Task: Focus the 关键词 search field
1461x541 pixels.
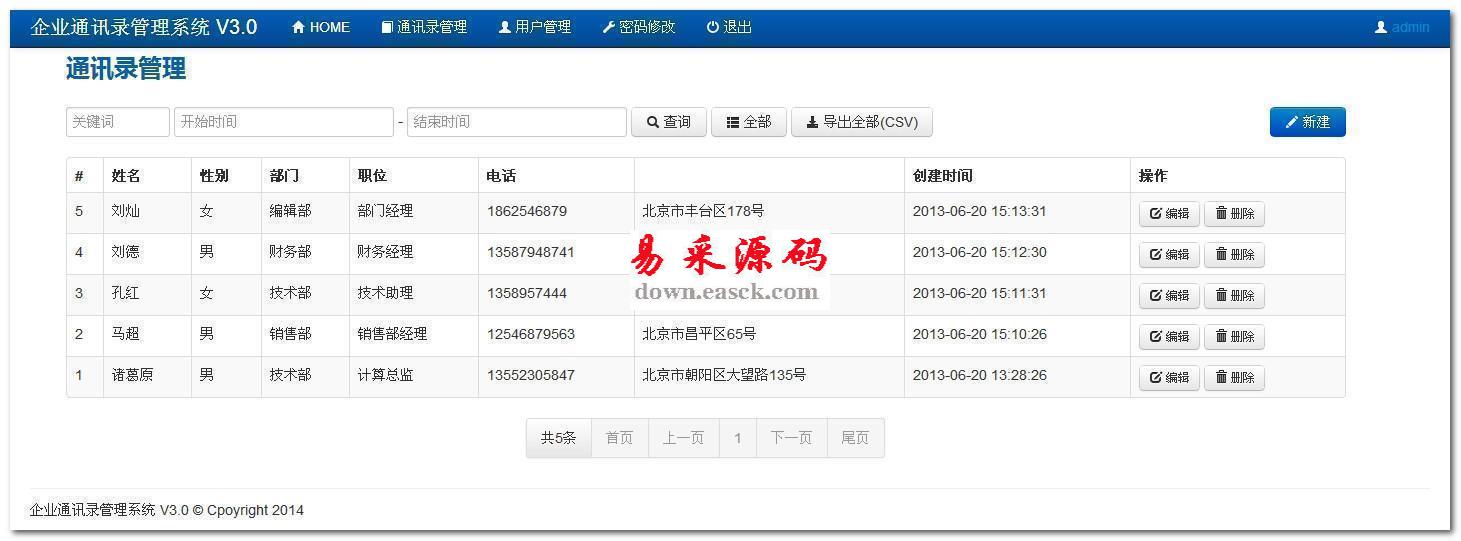Action: 117,122
